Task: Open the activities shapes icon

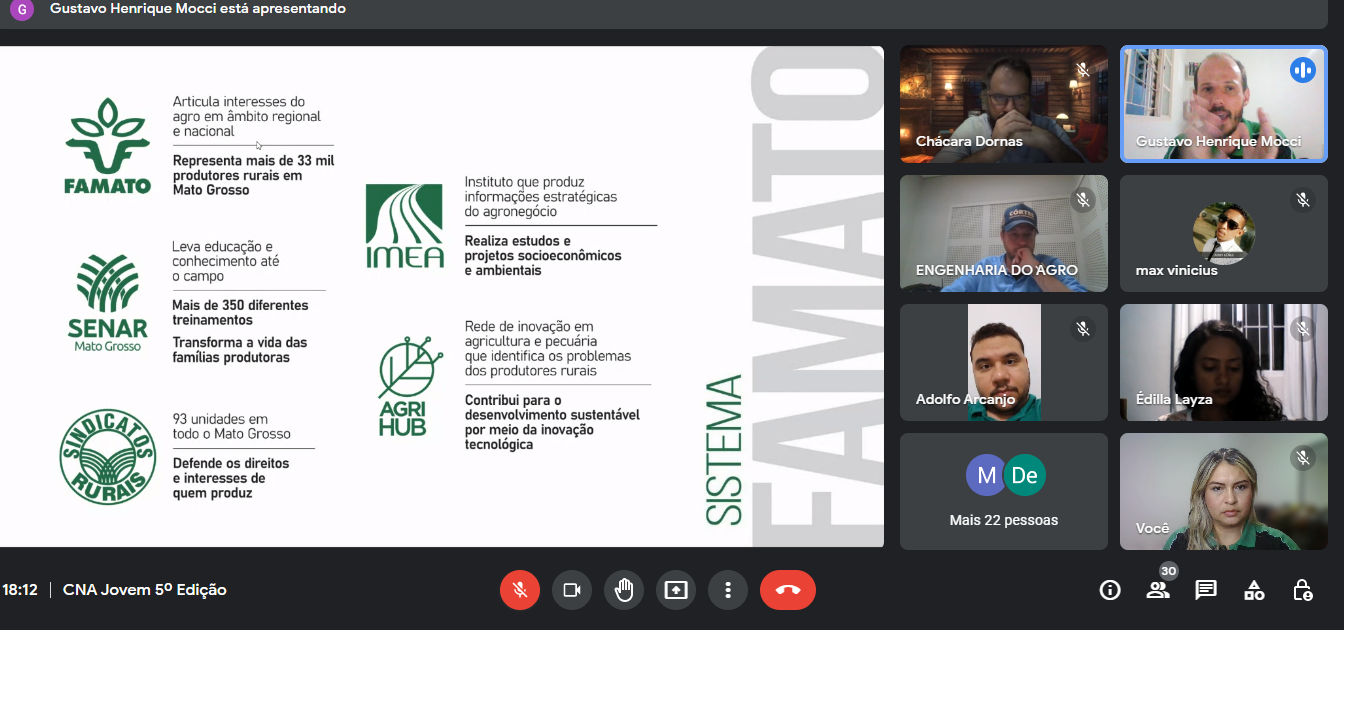Action: 1254,590
